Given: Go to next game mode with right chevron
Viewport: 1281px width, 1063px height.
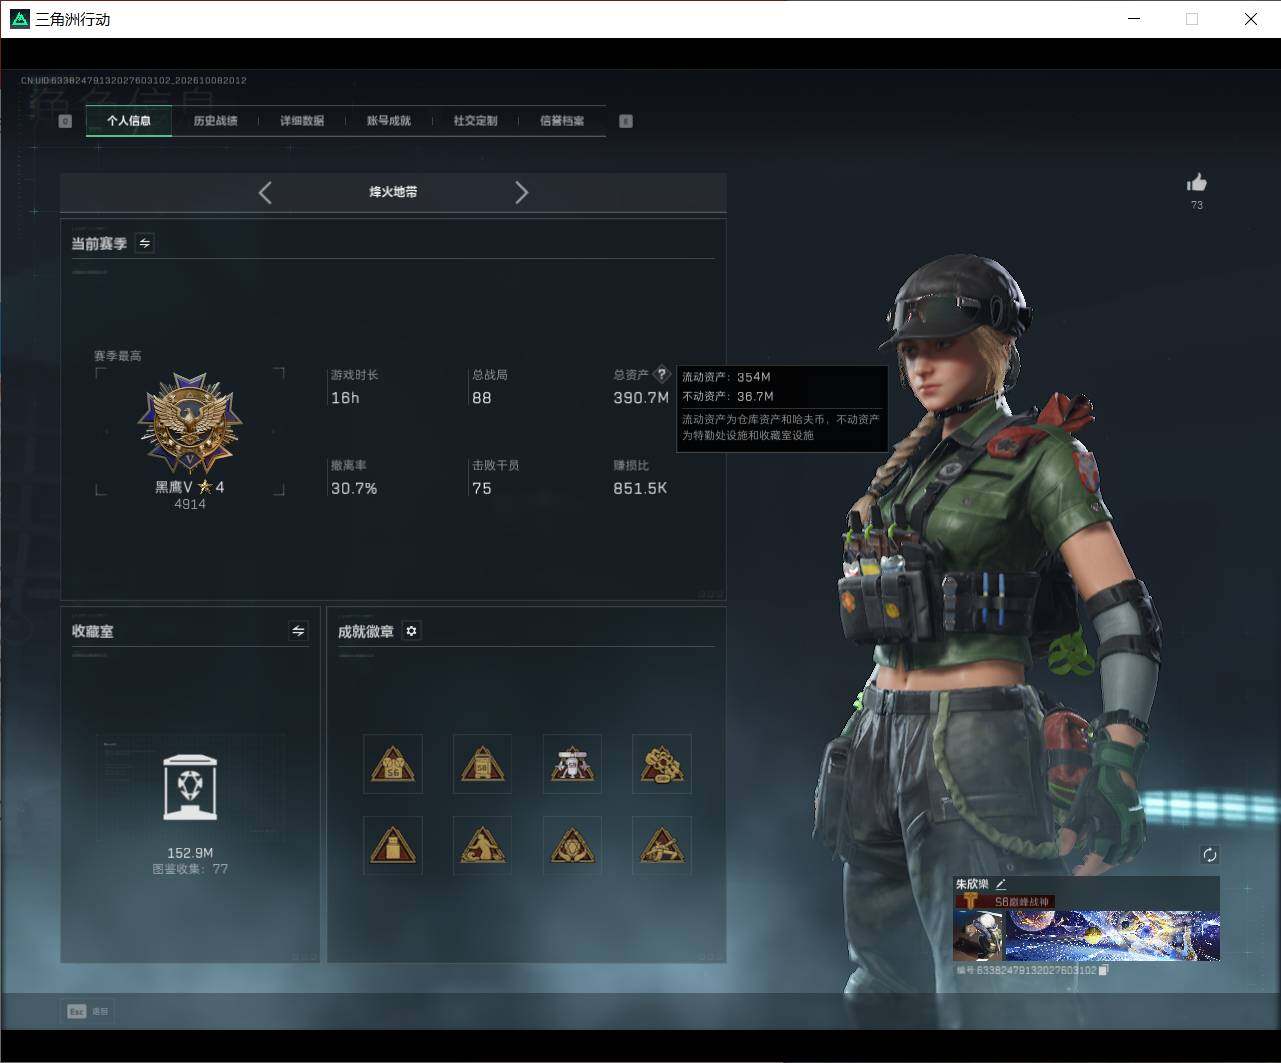Looking at the screenshot, I should [x=521, y=193].
